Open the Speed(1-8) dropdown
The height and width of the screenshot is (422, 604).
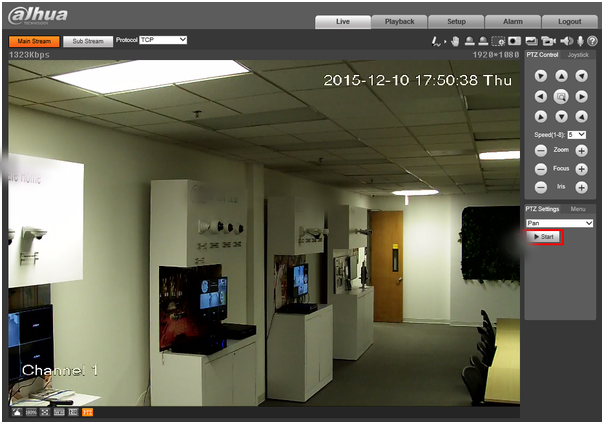click(x=577, y=135)
